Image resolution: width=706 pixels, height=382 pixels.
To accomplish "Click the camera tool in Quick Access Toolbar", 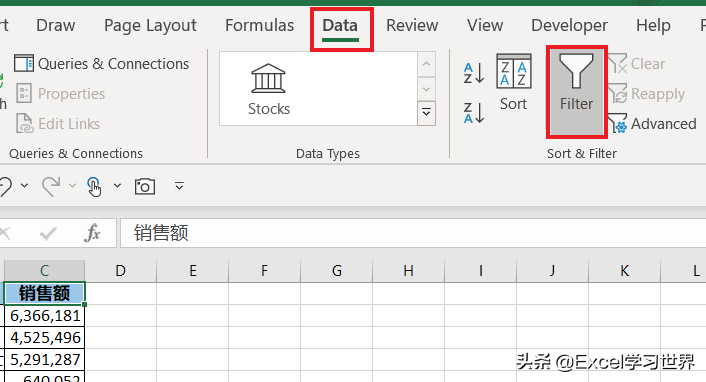I will tap(145, 186).
